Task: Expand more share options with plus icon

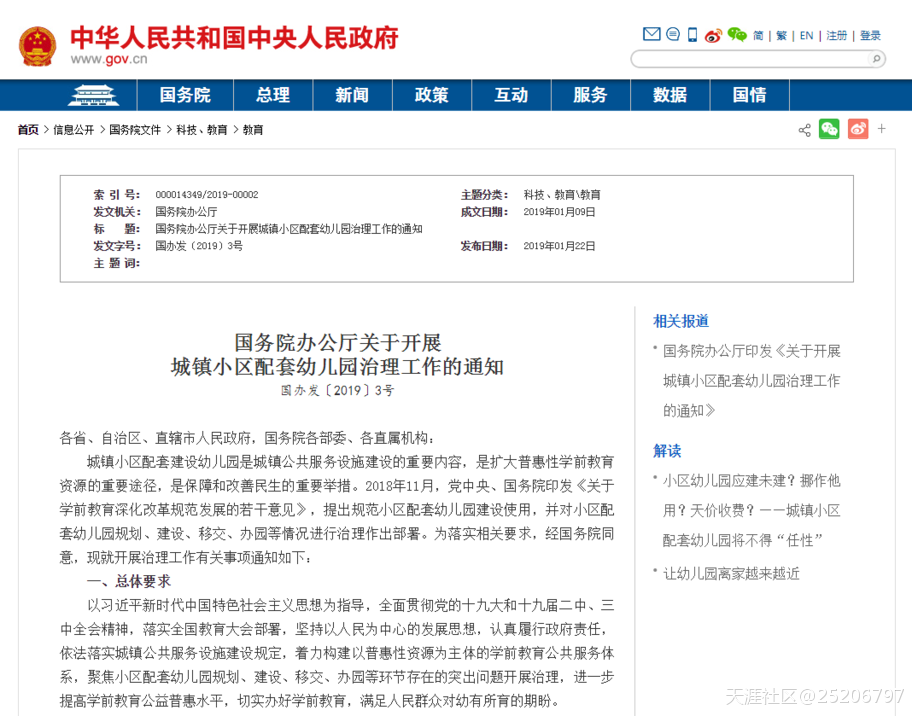Action: [881, 128]
